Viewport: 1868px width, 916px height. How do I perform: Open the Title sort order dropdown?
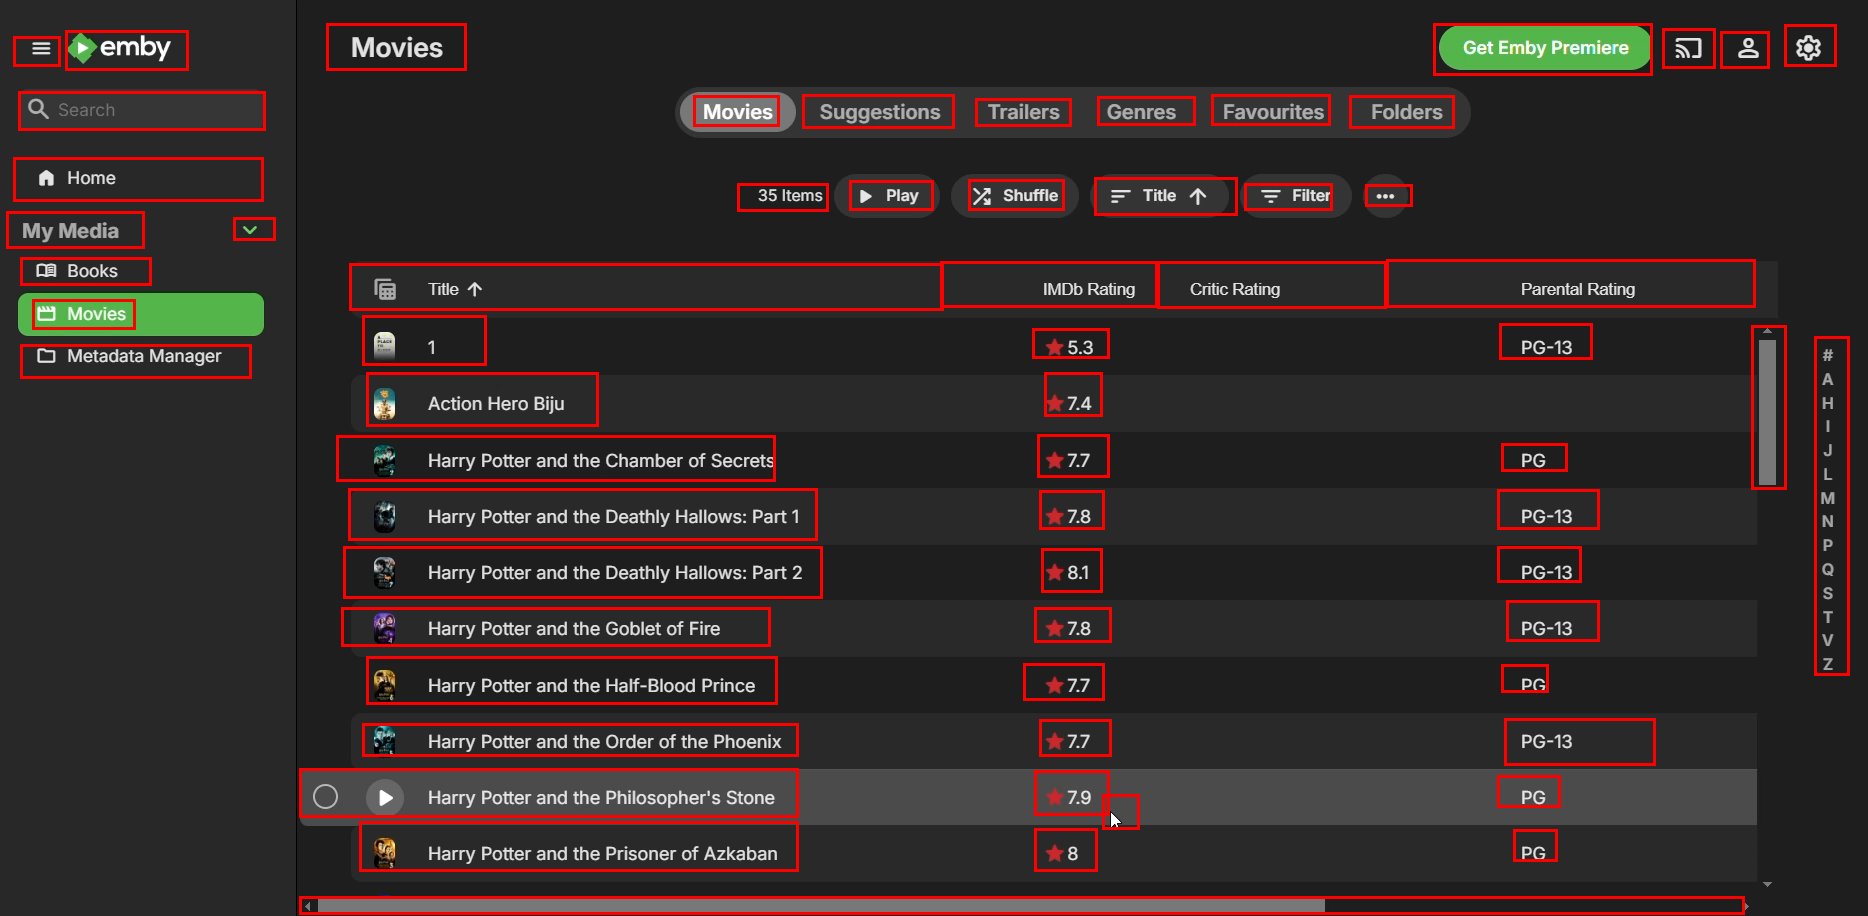click(1160, 196)
